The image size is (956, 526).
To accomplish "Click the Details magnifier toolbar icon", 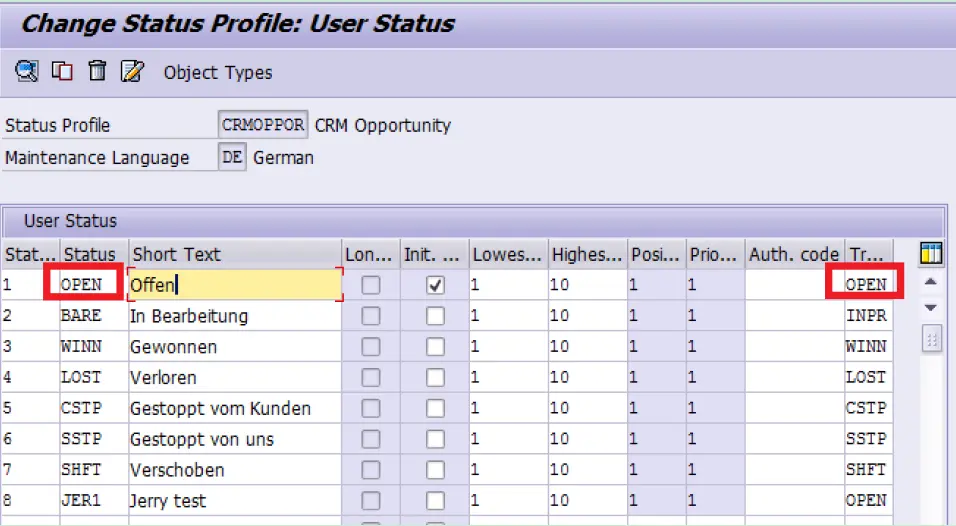I will pyautogui.click(x=26, y=71).
